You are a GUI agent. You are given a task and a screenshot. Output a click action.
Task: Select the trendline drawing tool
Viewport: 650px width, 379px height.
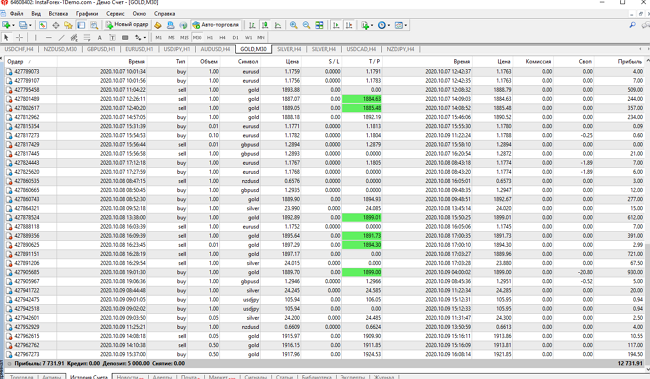[61, 38]
